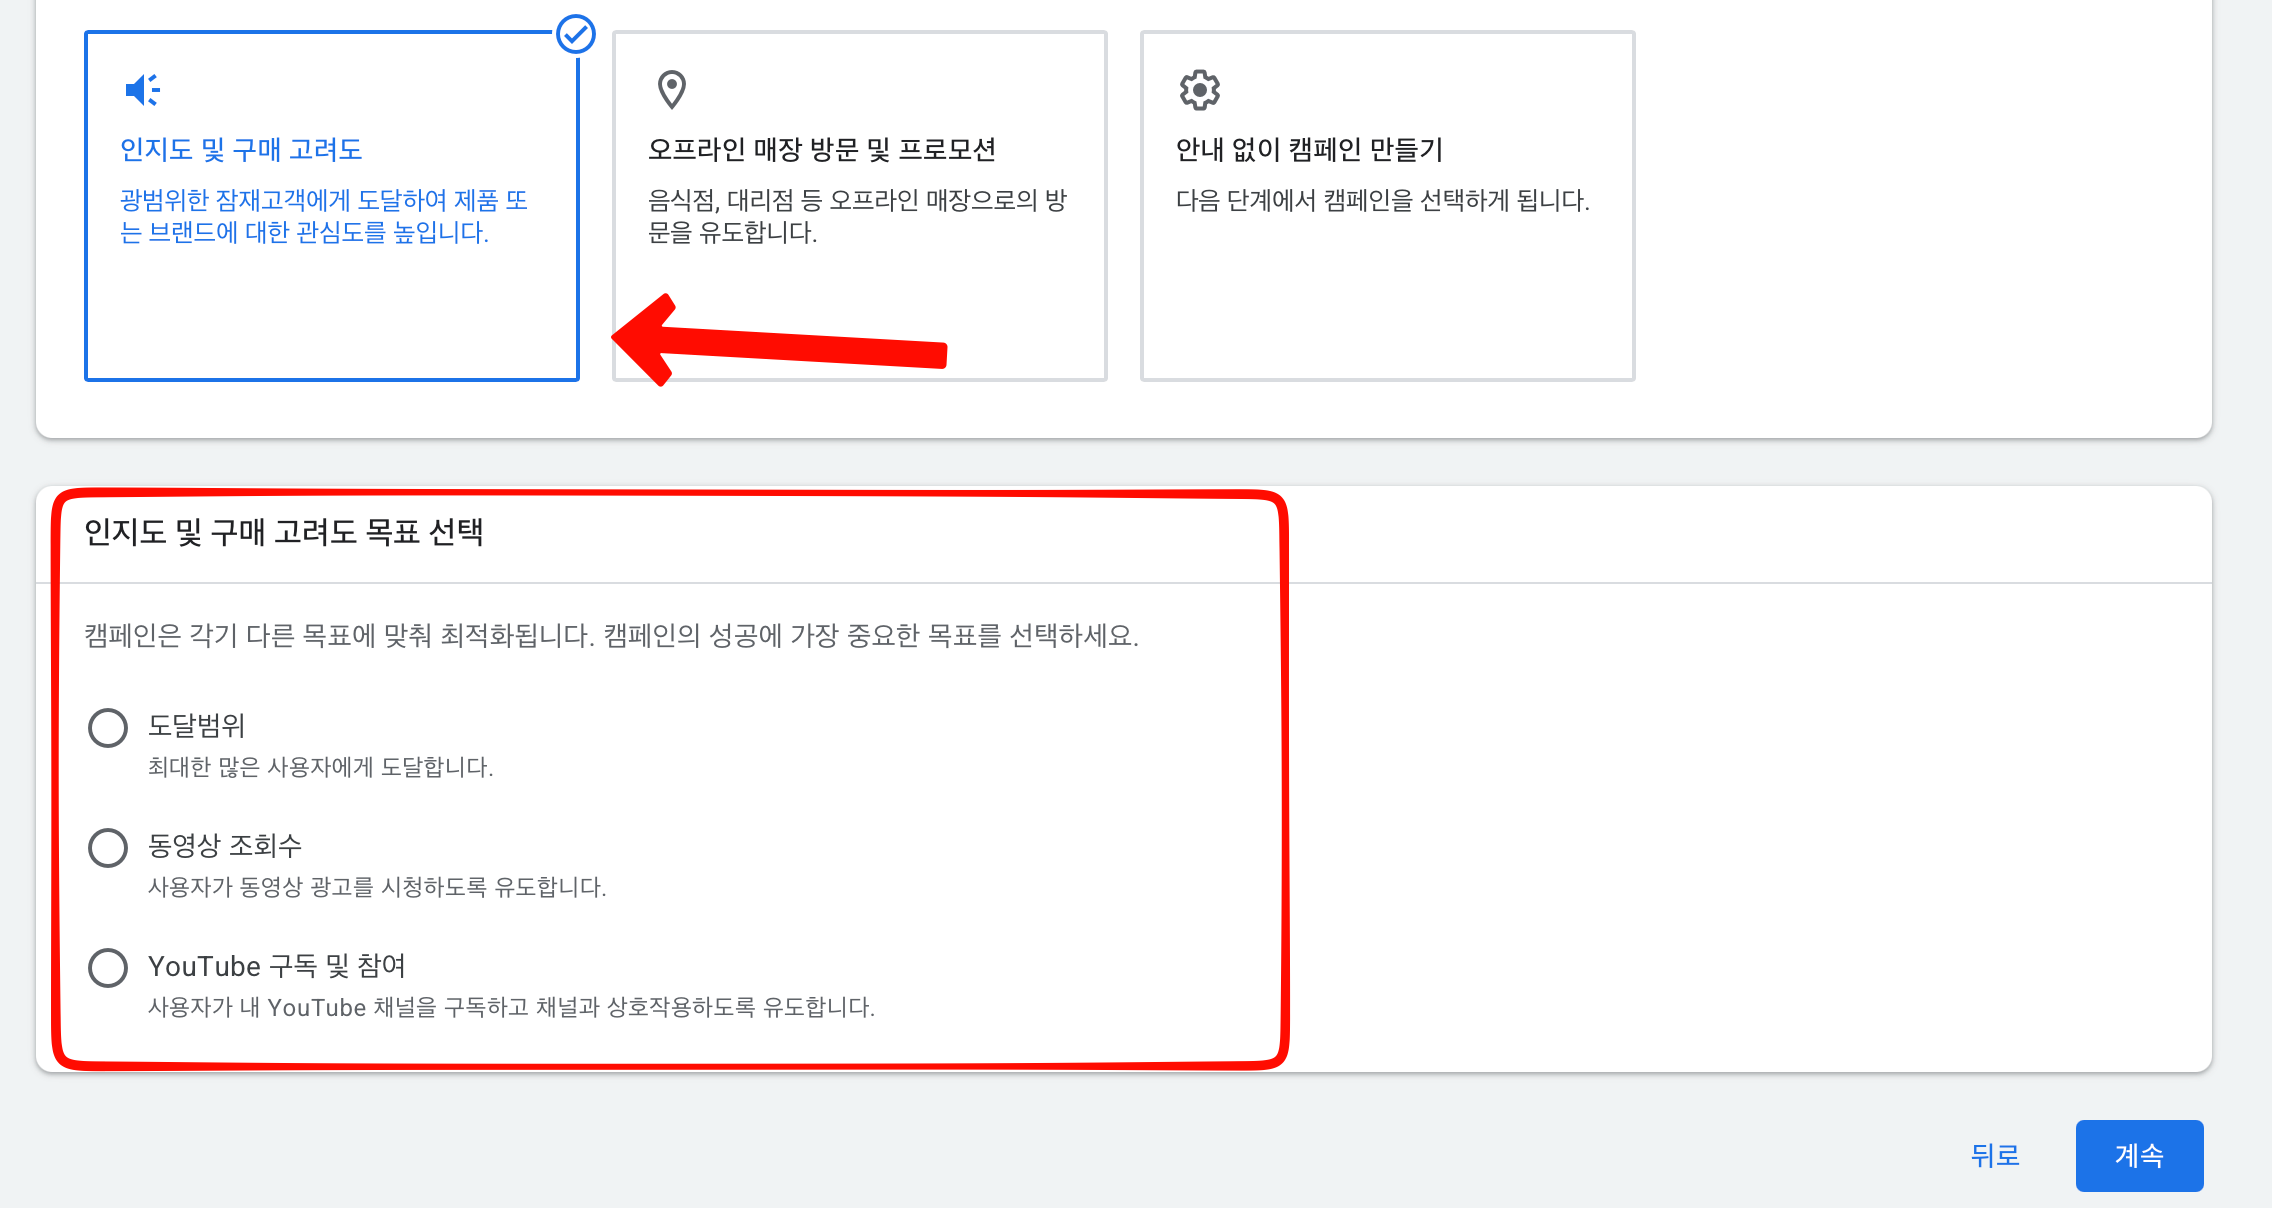Click the blue checkmark badge on selected card
Viewport: 2272px width, 1208px height.
tap(576, 34)
